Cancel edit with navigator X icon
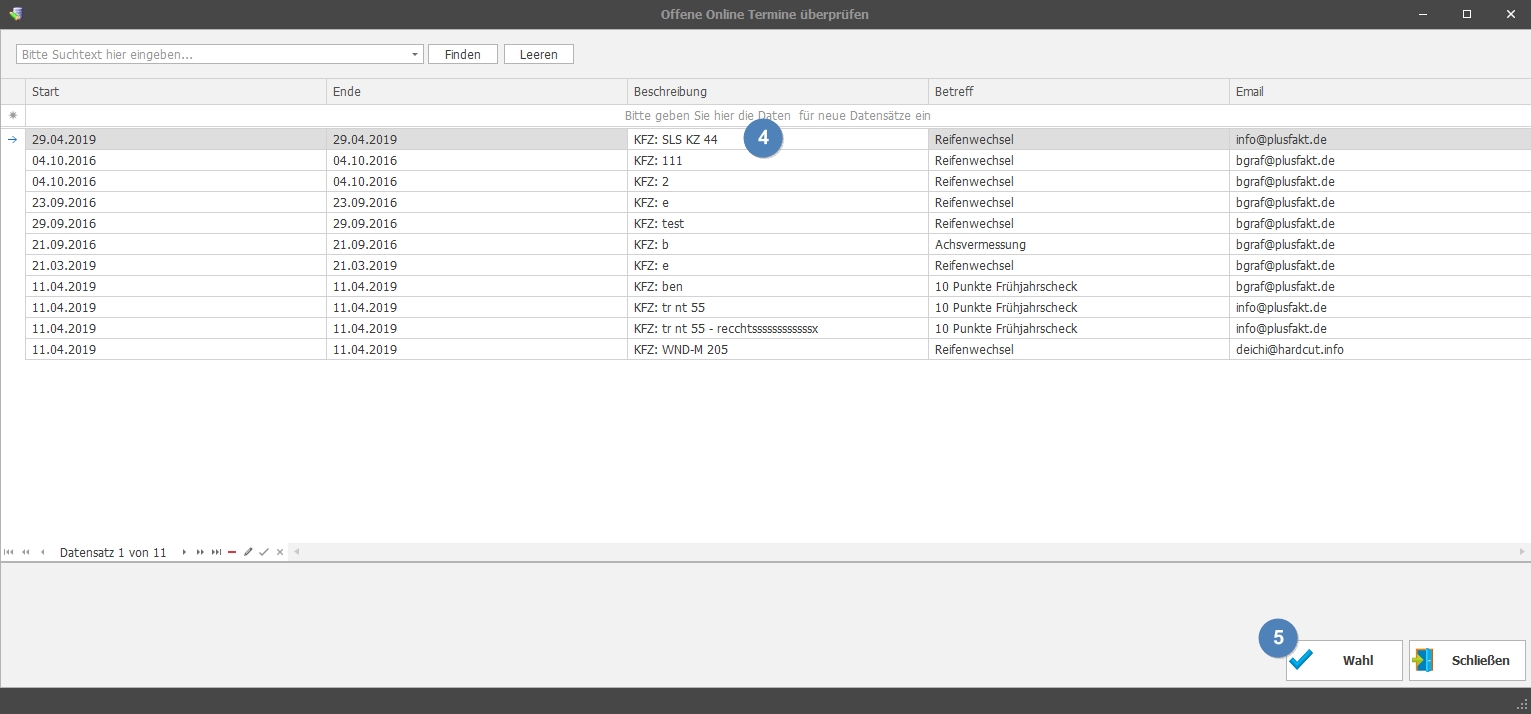Screen dimensions: 1531x714 pos(280,552)
